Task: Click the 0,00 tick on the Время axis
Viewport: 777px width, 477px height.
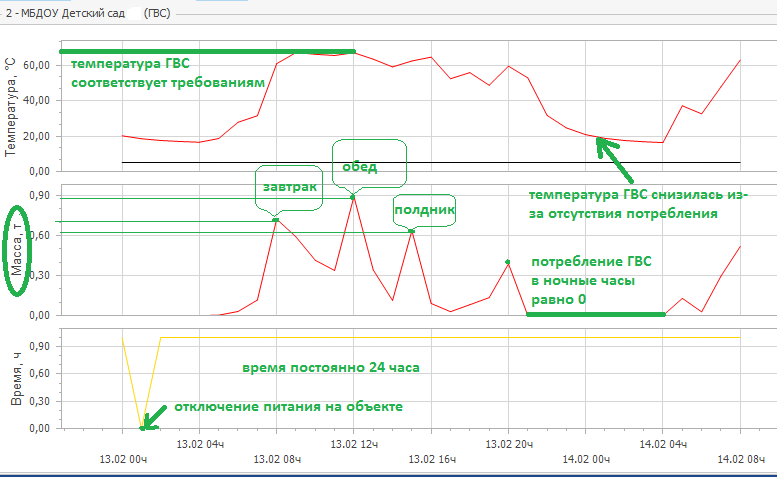Action: [39, 428]
